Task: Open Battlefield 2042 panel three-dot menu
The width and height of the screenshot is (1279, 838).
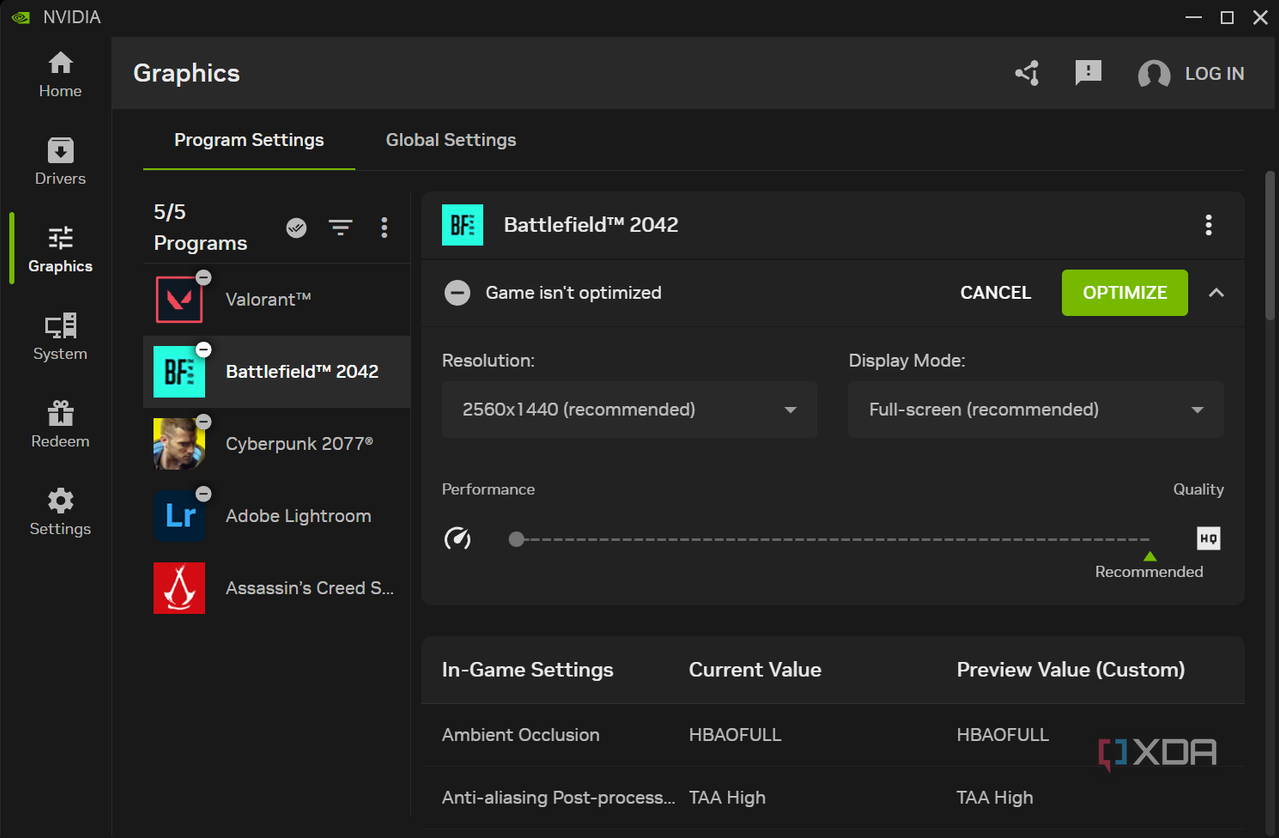Action: pos(1209,225)
